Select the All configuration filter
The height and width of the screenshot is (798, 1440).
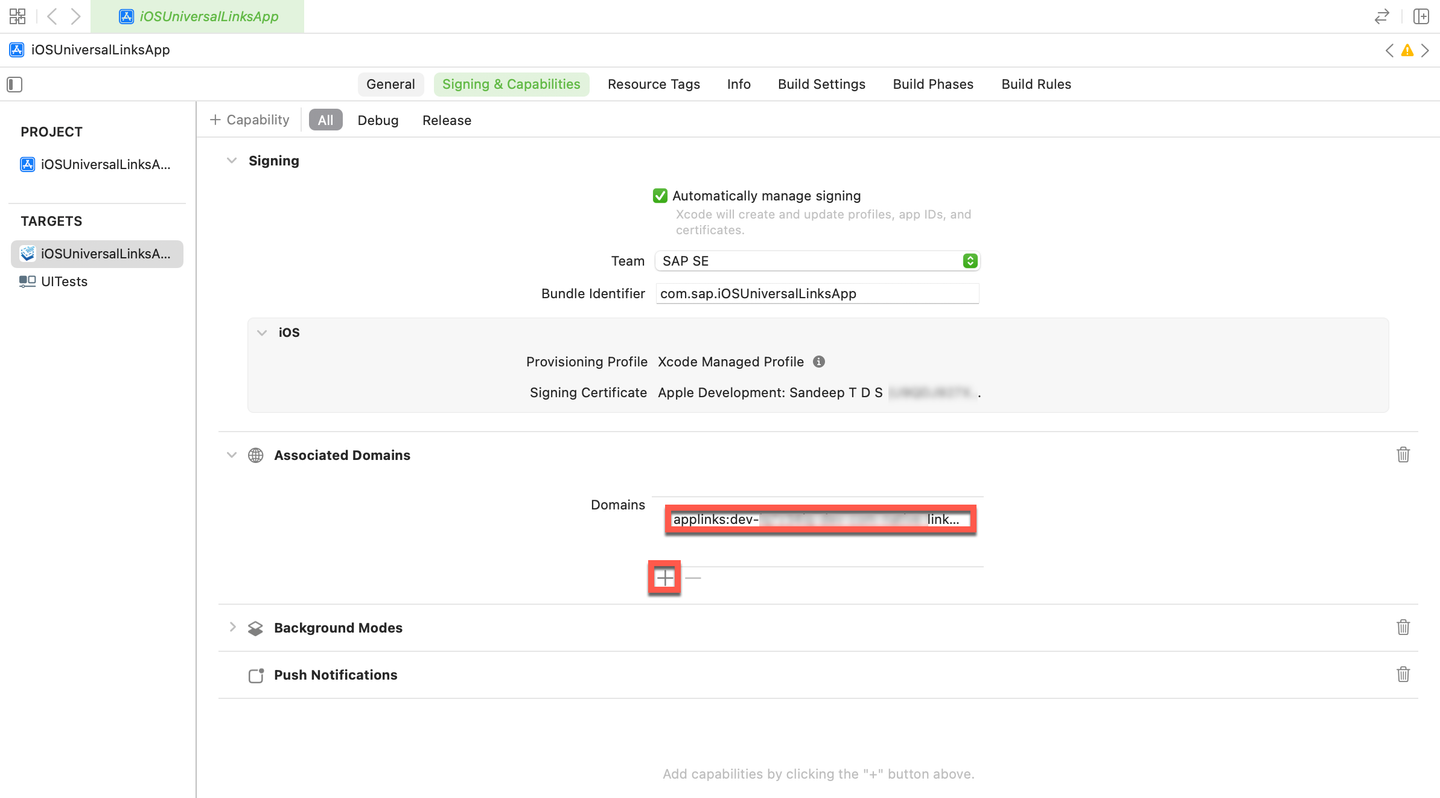coord(326,120)
